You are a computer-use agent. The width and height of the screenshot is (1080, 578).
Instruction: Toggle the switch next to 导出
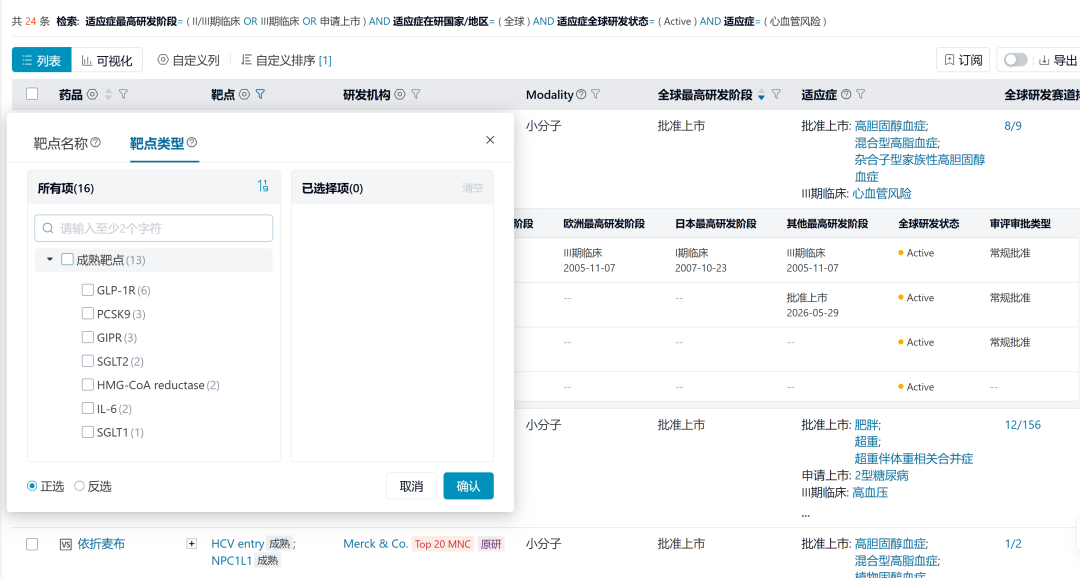1015,60
